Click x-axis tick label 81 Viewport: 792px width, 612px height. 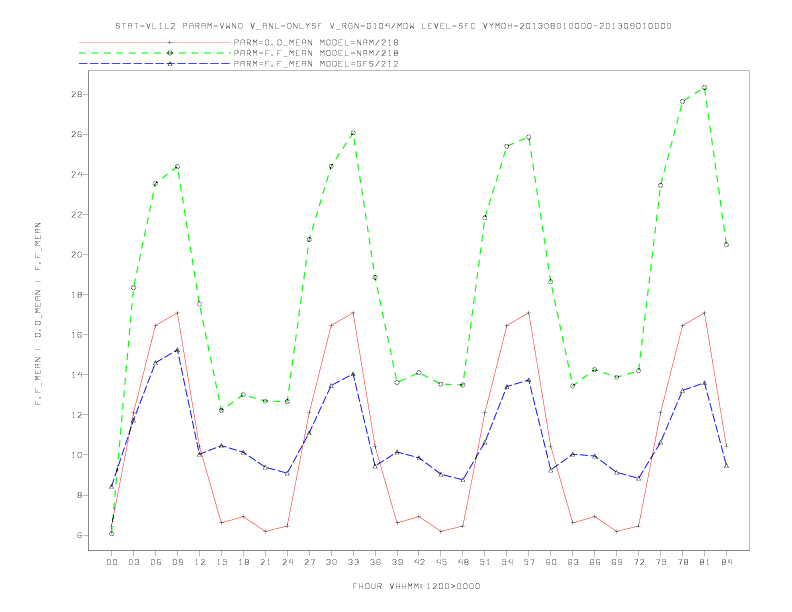[x=705, y=562]
